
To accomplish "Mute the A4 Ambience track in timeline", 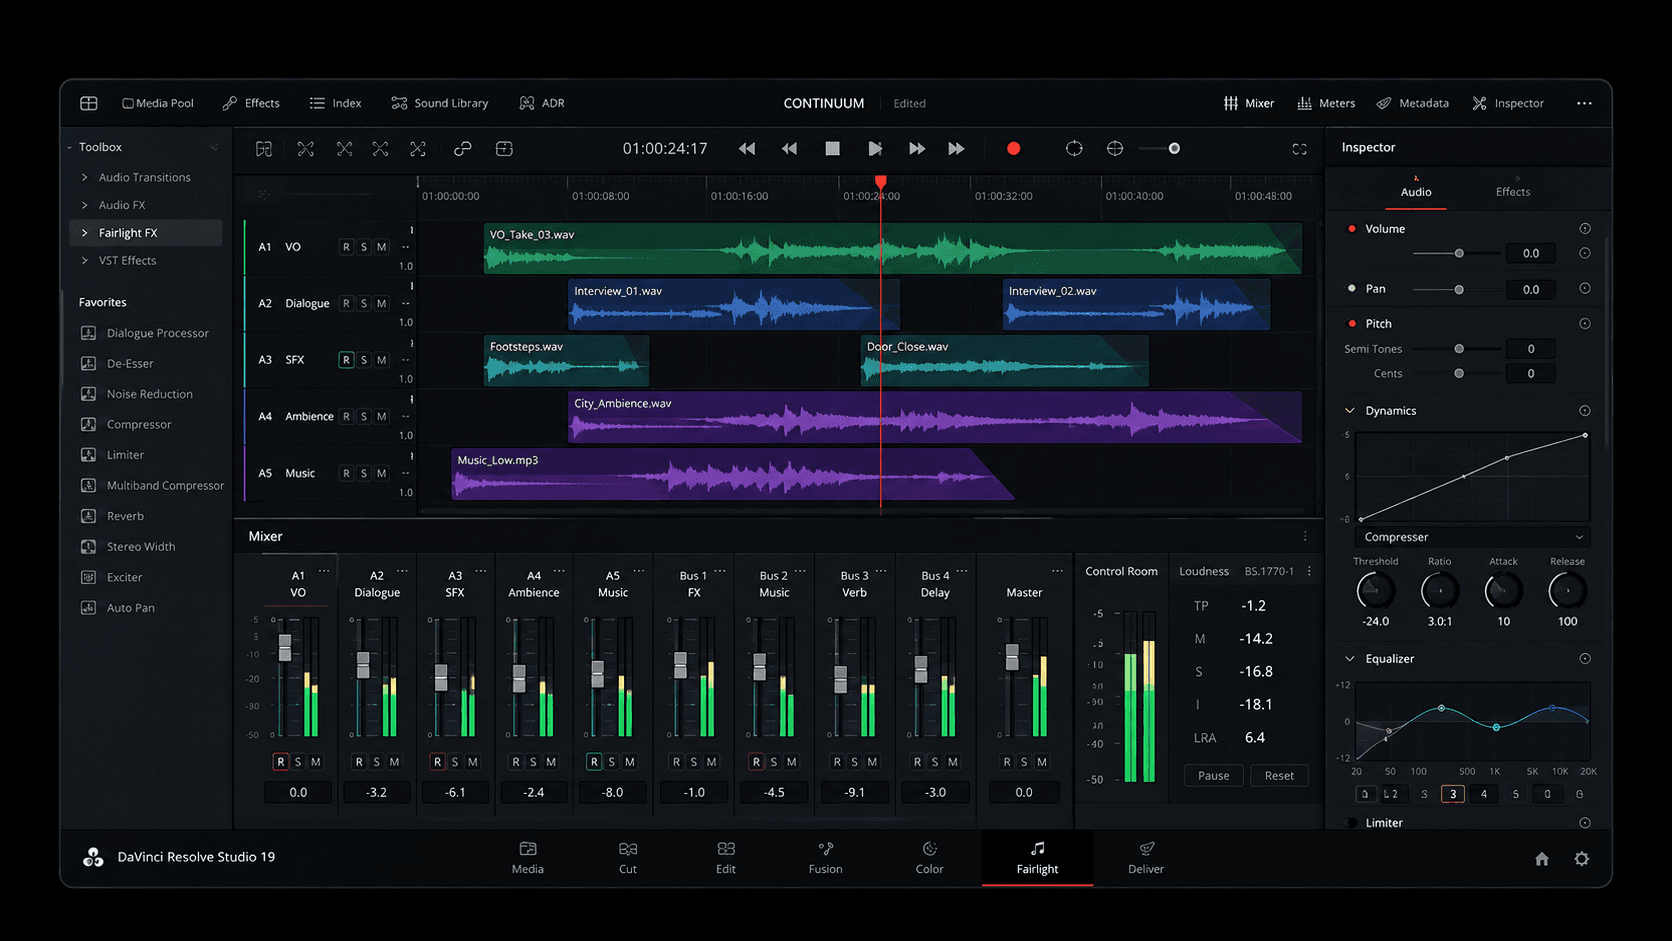I will tap(381, 416).
